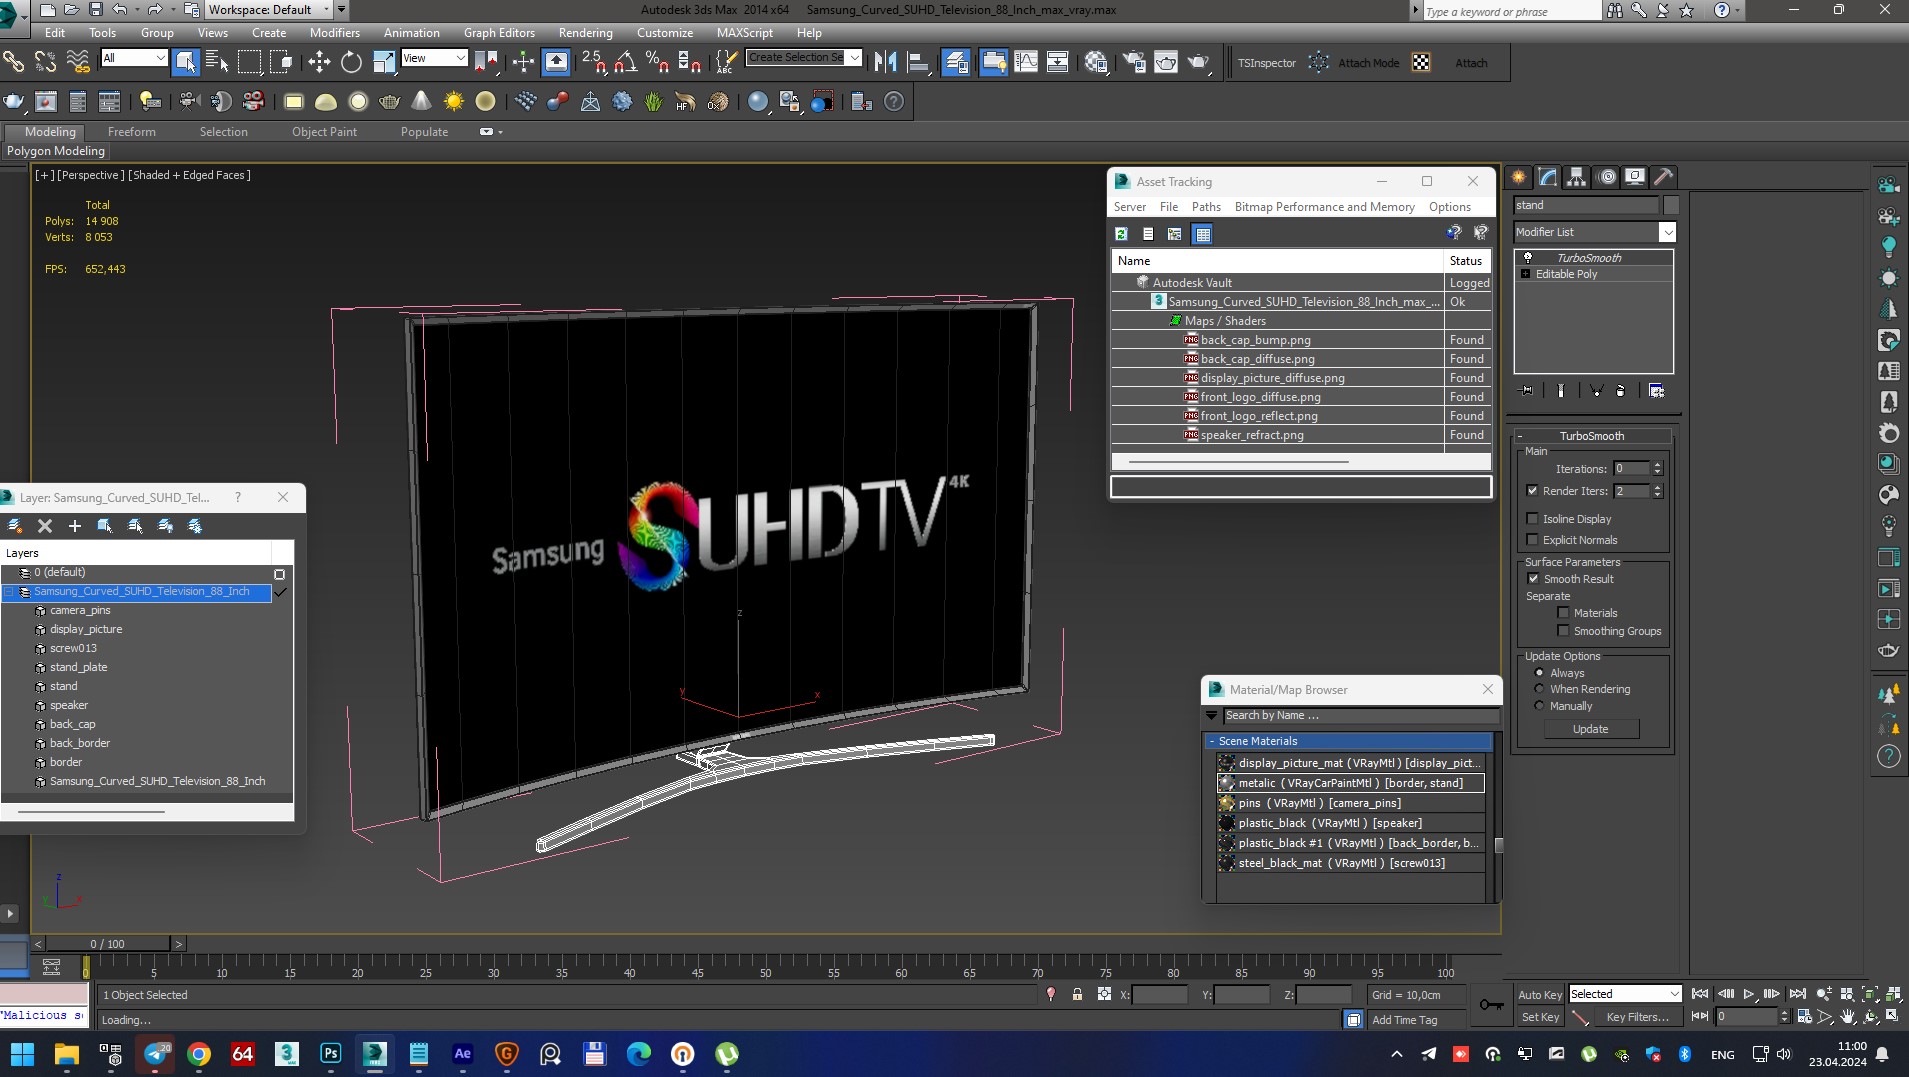Open the Motion command panel tab
Viewport: 1909px width, 1077px height.
1606,177
